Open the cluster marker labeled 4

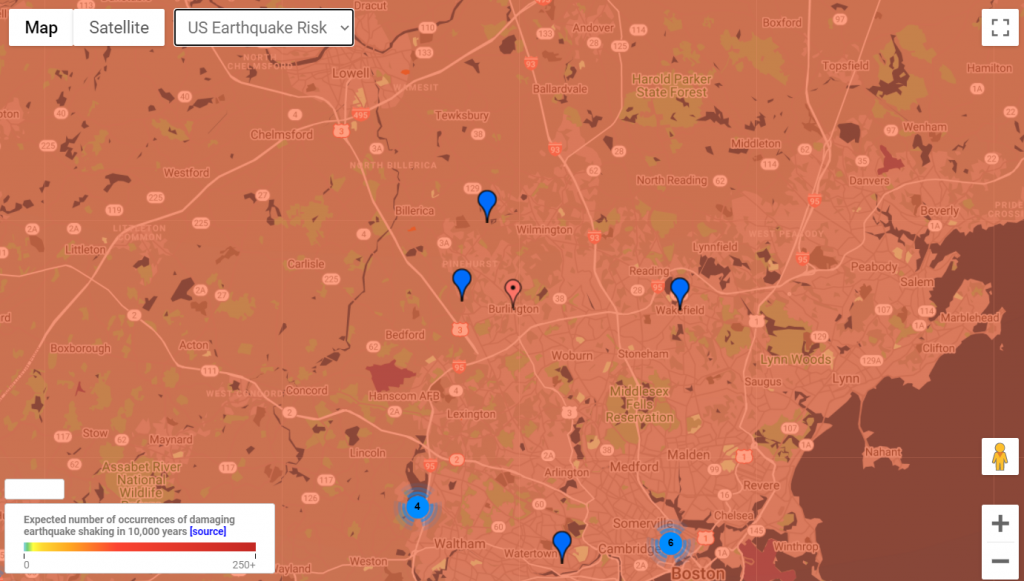(x=417, y=507)
